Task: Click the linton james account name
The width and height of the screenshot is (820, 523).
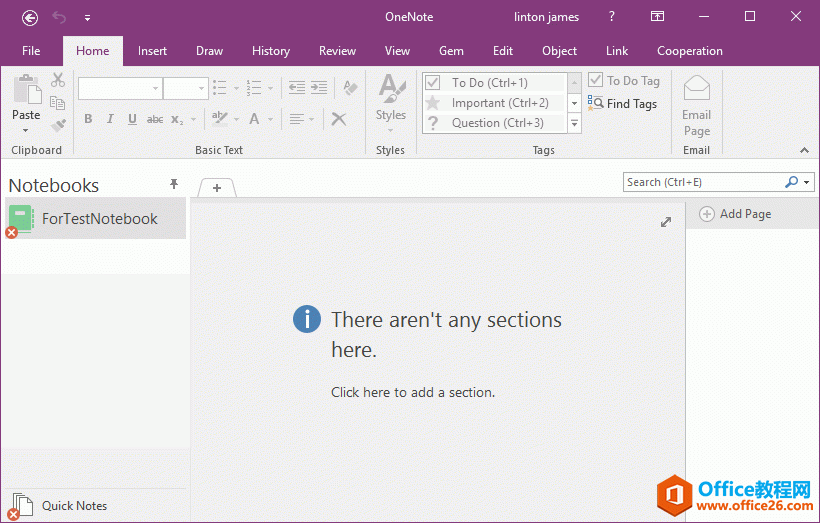Action: pyautogui.click(x=546, y=17)
